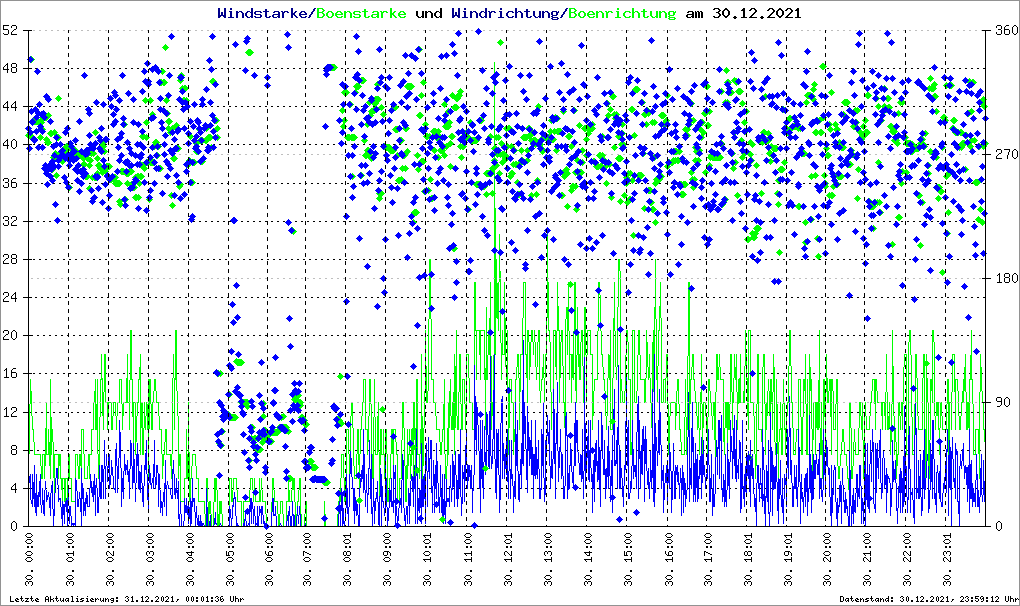Screen dimensions: 1020x606
Task: Select the 18:01 x-axis time label
Action: point(748,561)
